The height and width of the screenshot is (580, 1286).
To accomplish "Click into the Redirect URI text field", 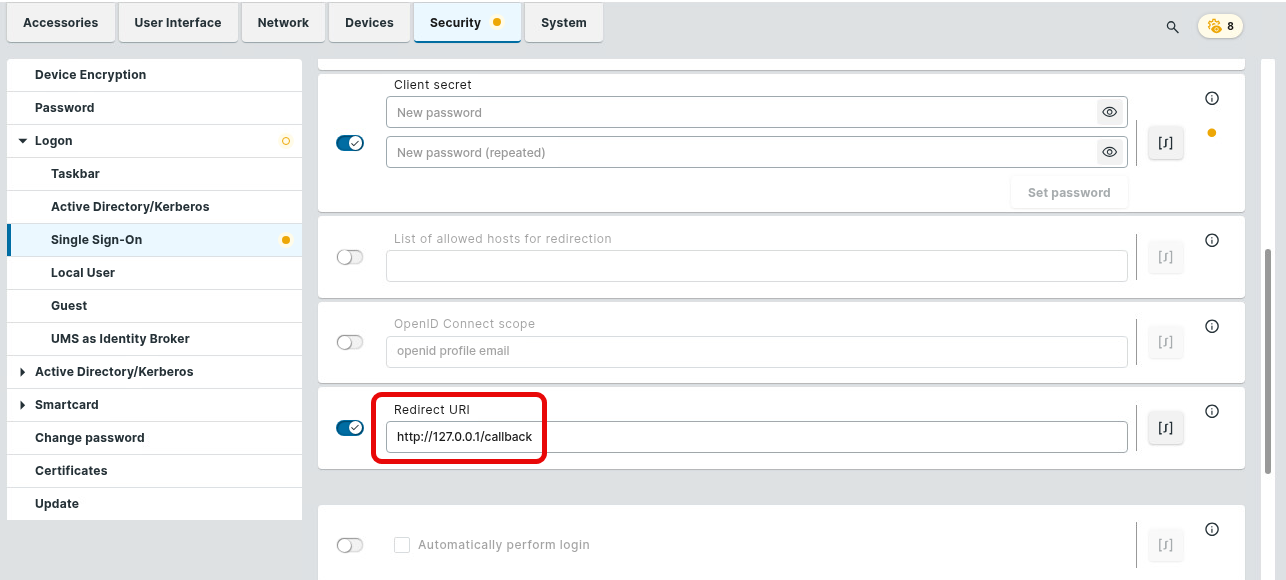I will 756,437.
